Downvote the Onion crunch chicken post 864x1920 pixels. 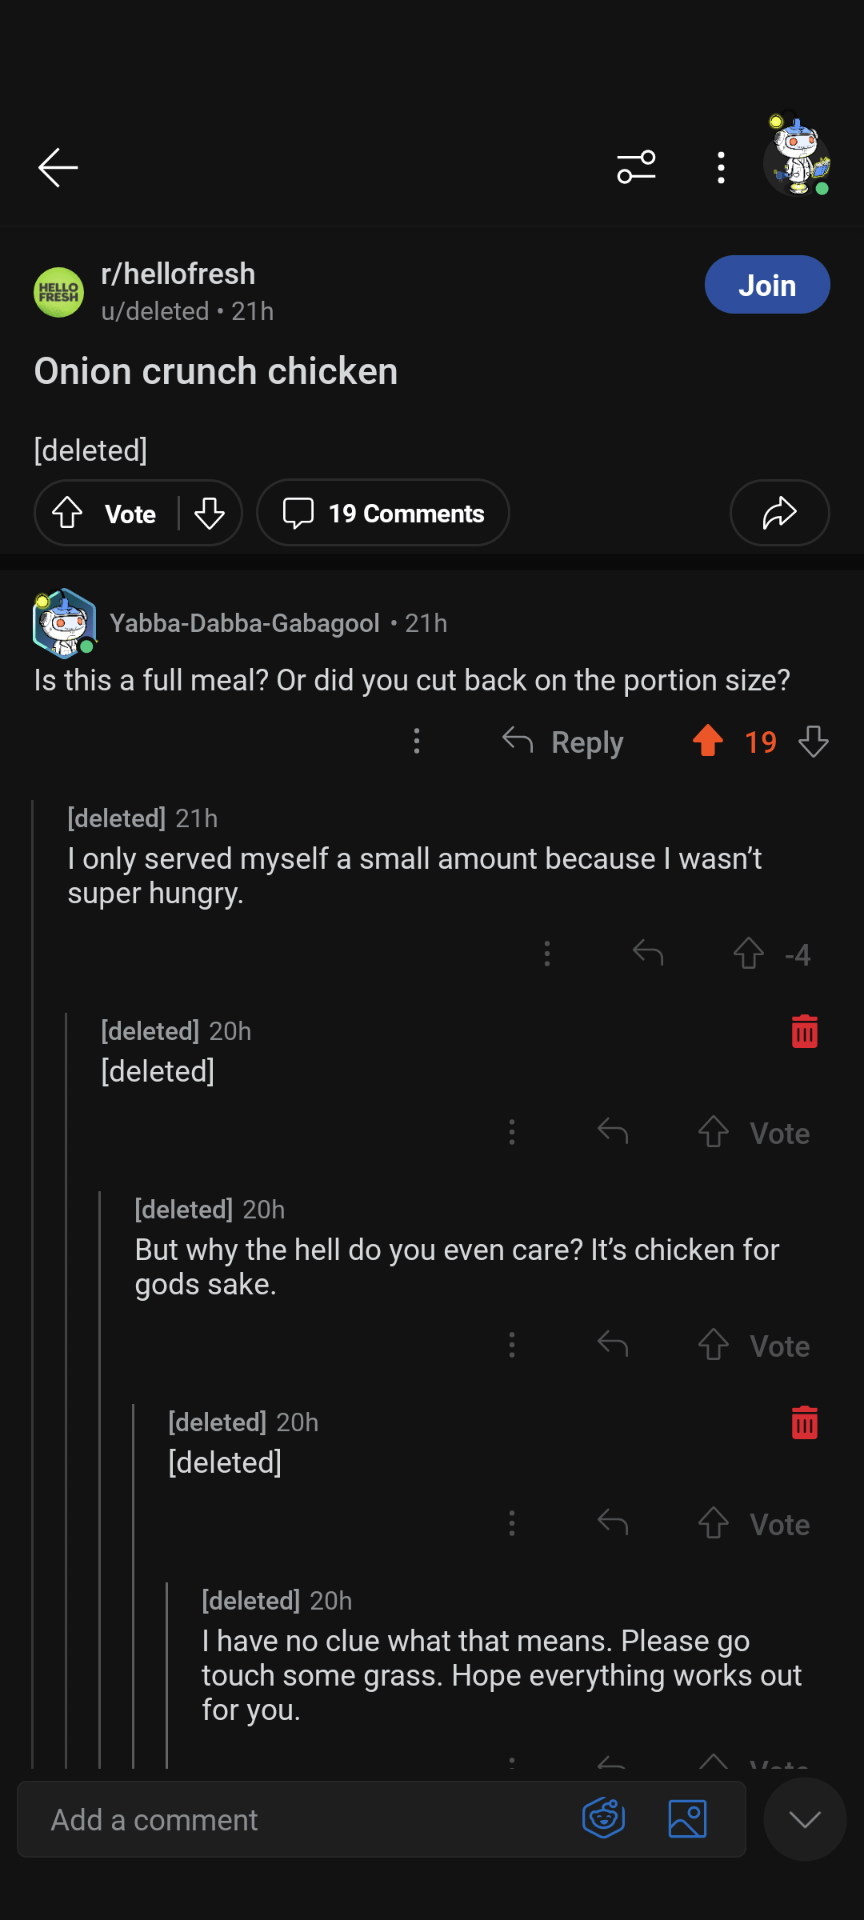point(210,513)
